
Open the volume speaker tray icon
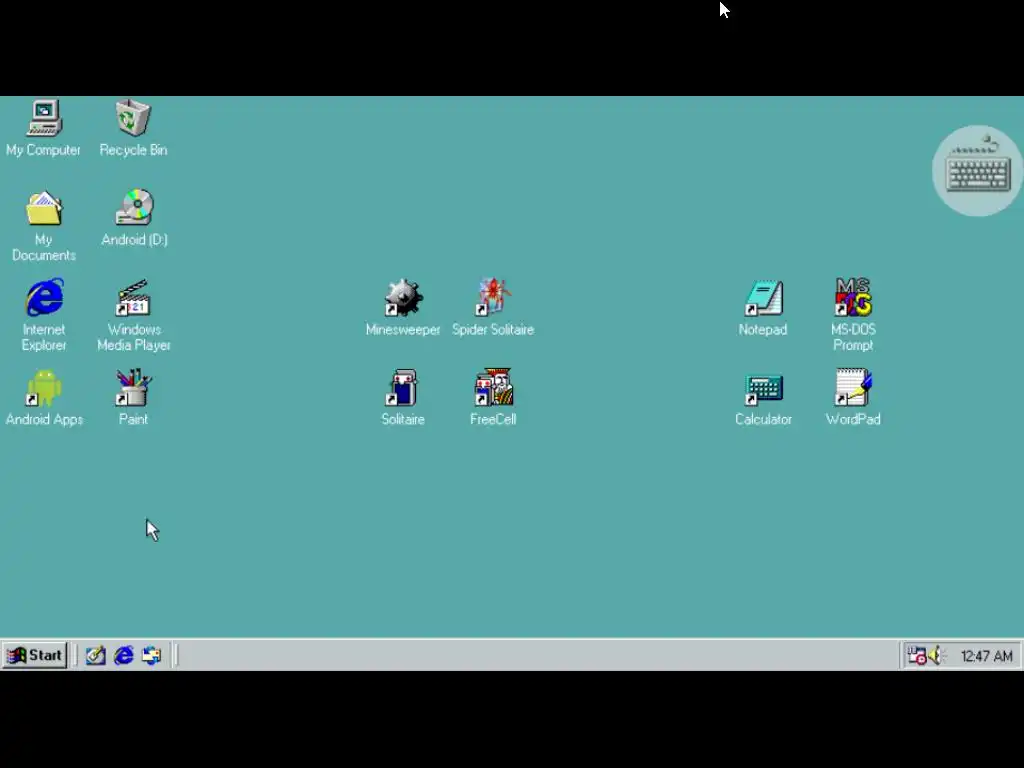[936, 656]
